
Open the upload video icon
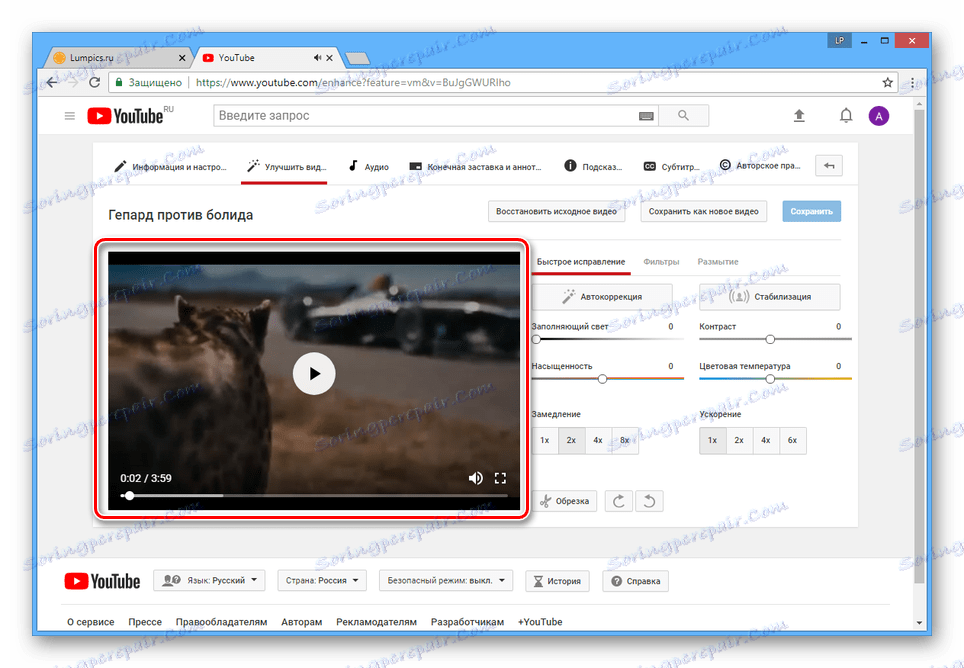[799, 116]
